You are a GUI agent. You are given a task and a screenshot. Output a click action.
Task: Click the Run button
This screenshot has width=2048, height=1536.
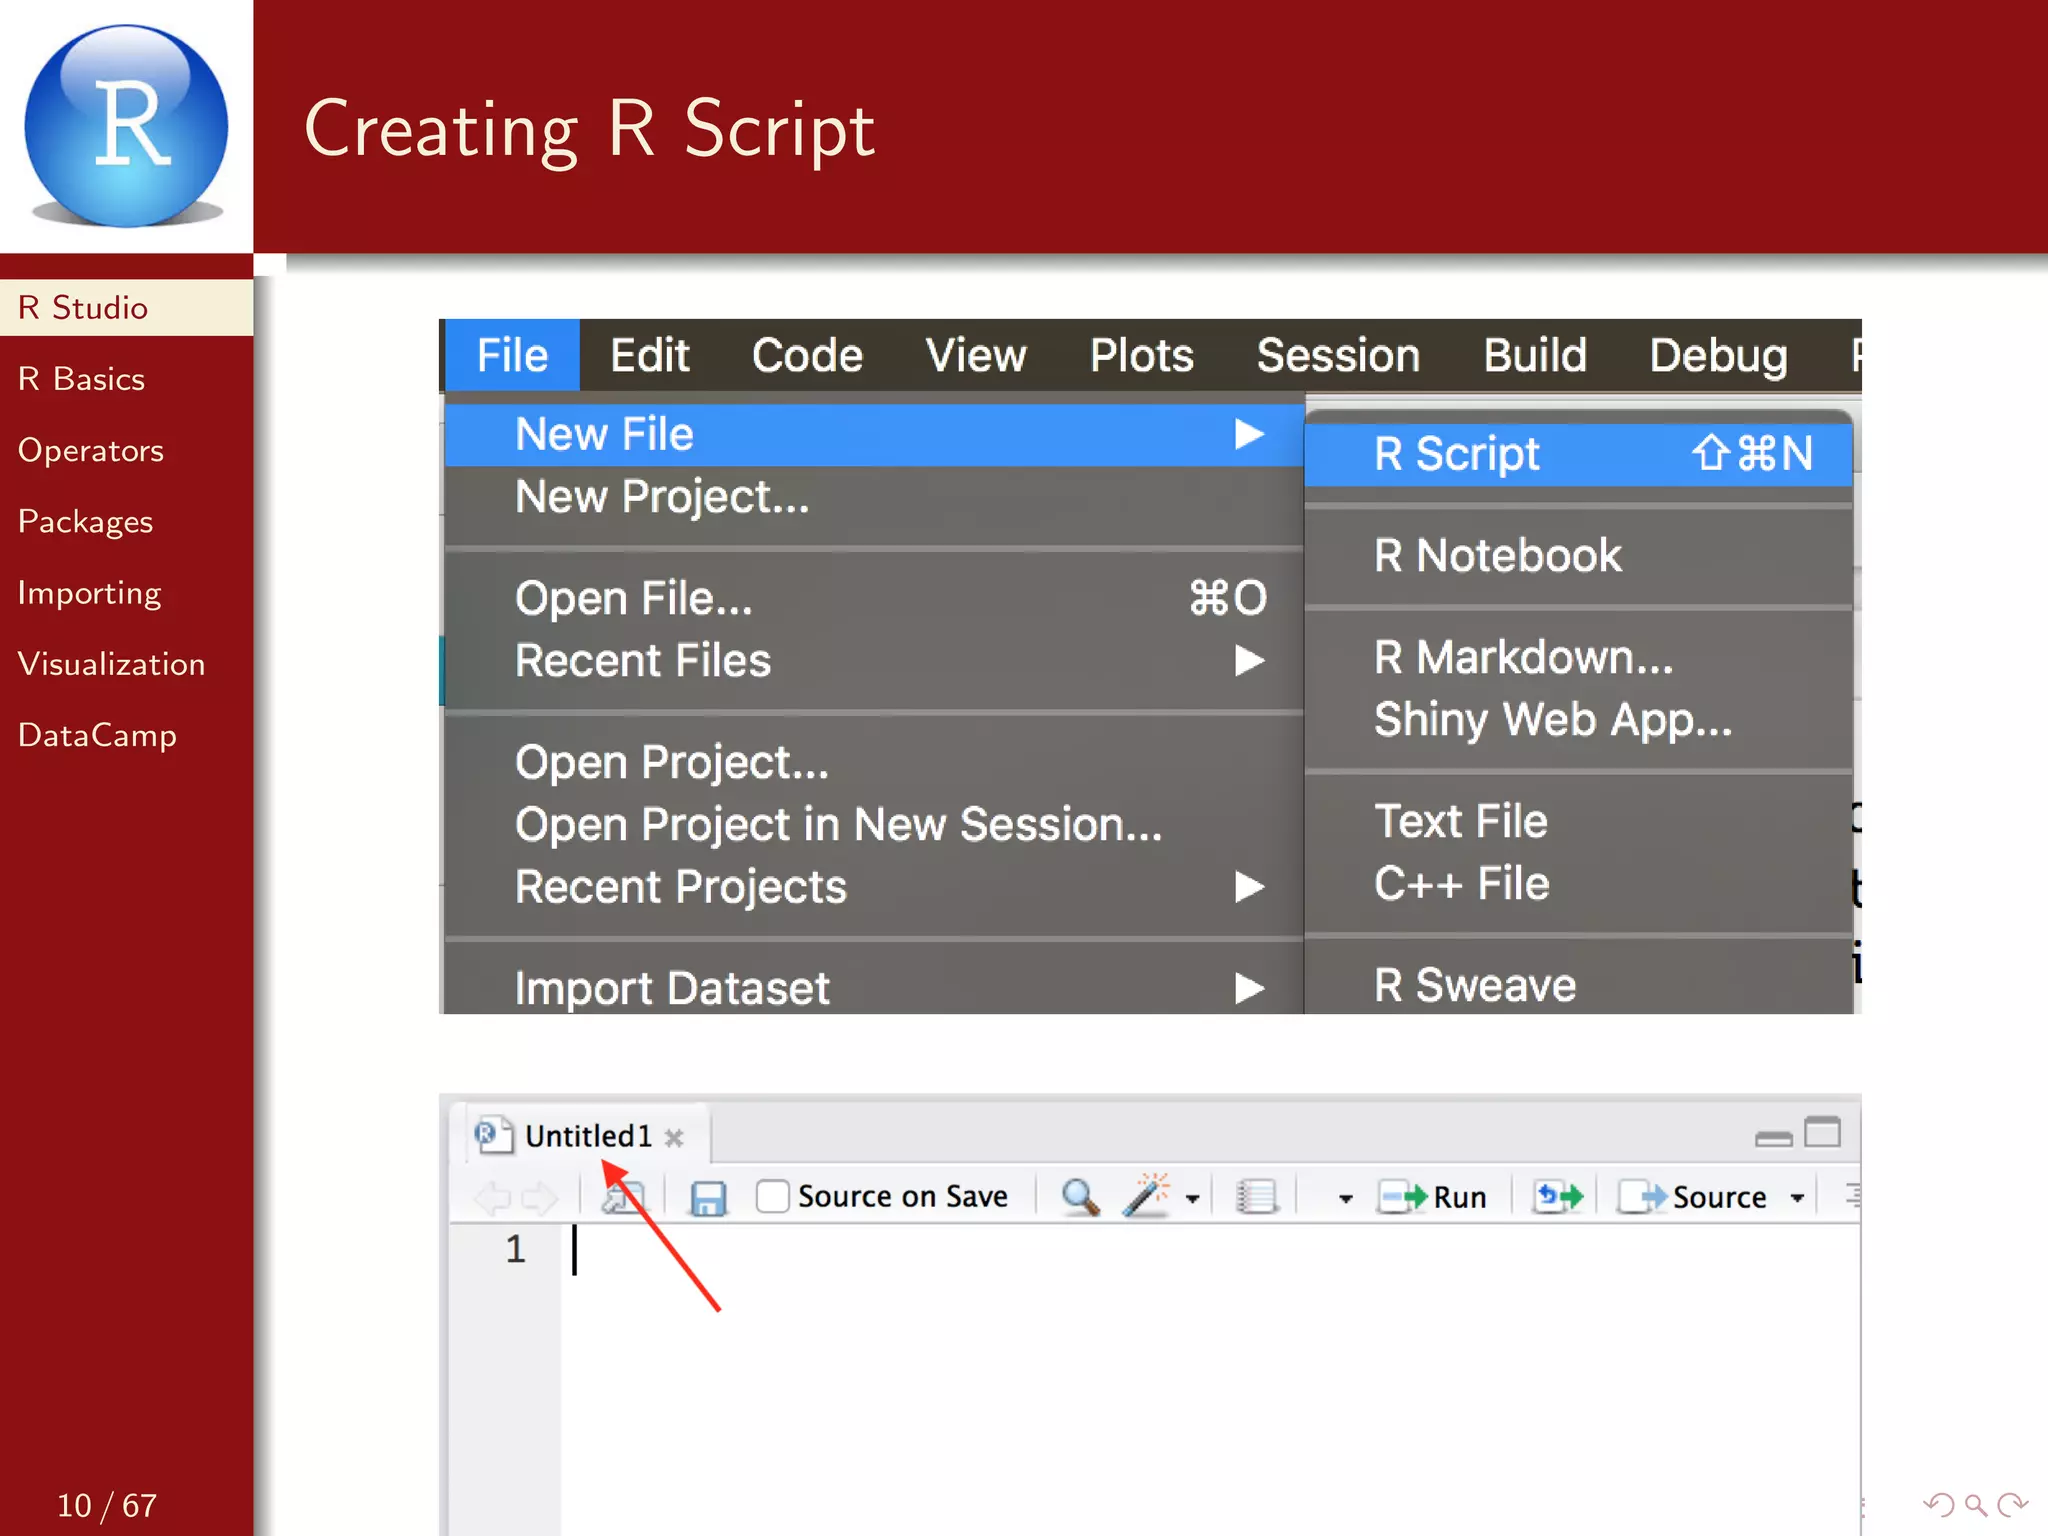pyautogui.click(x=1434, y=1197)
